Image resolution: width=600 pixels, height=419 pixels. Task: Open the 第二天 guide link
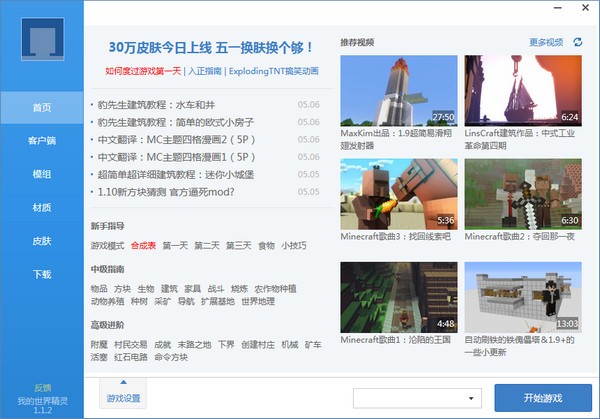pyautogui.click(x=207, y=246)
